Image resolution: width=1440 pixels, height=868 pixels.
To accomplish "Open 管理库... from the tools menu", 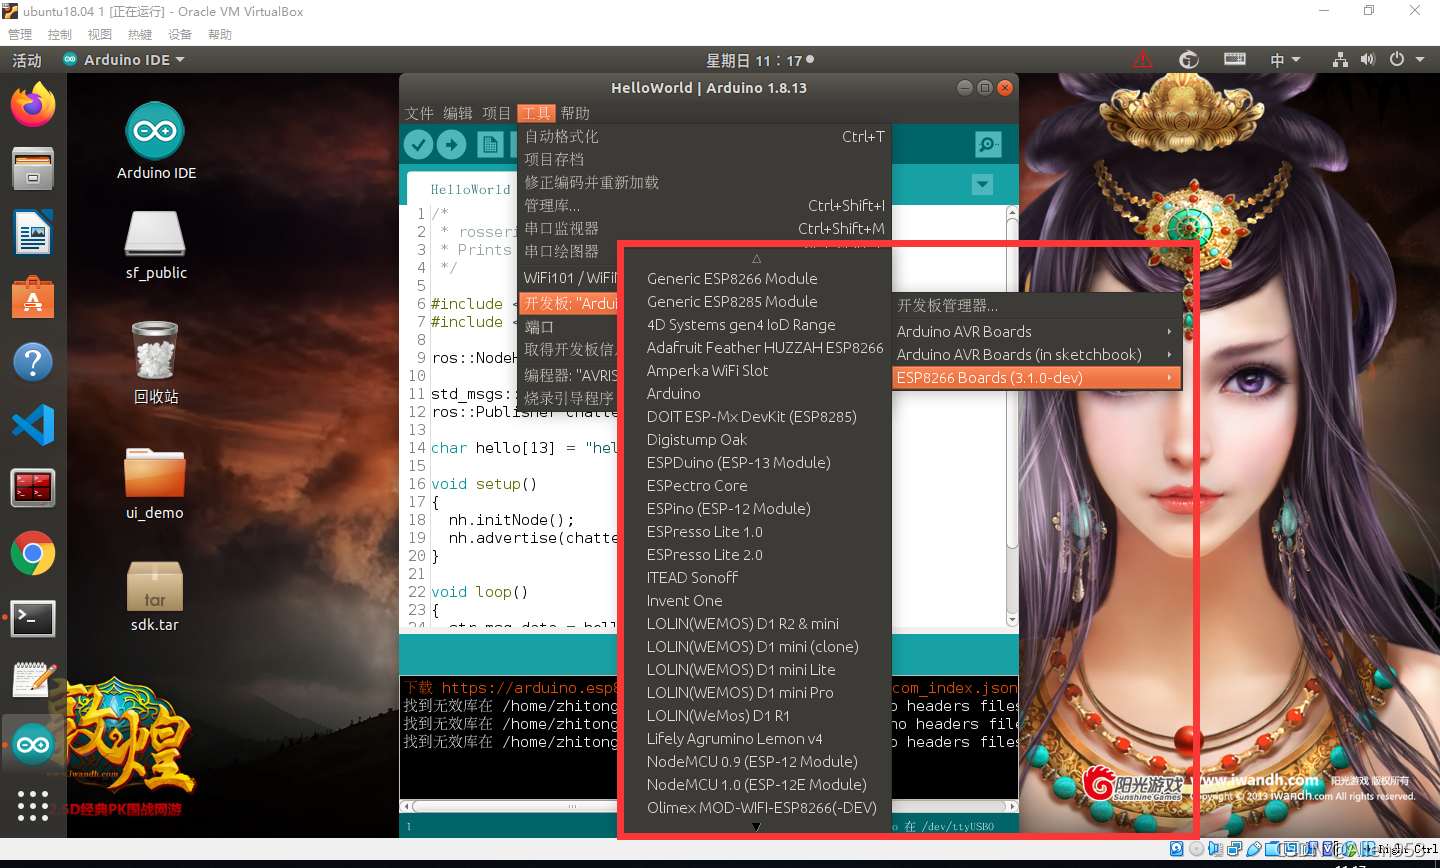I will (705, 206).
